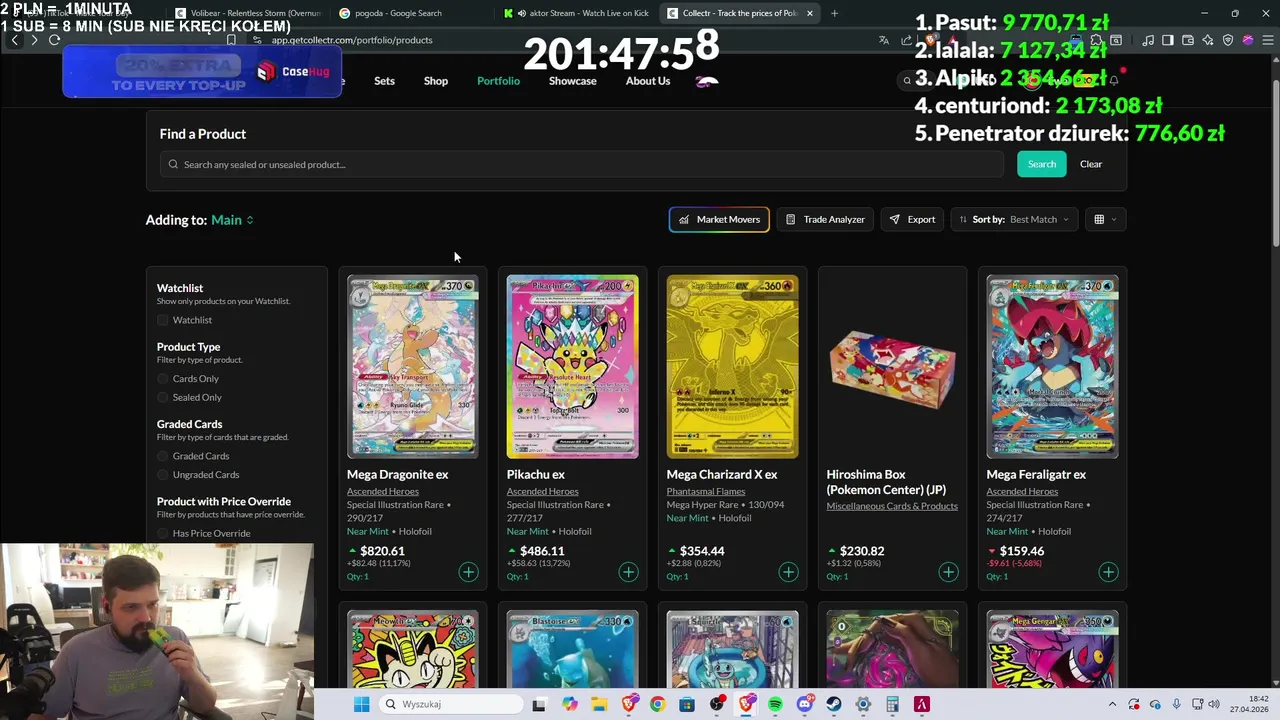Image resolution: width=1280 pixels, height=720 pixels.
Task: Open the notifications bell in Collectr header
Action: point(1113,81)
